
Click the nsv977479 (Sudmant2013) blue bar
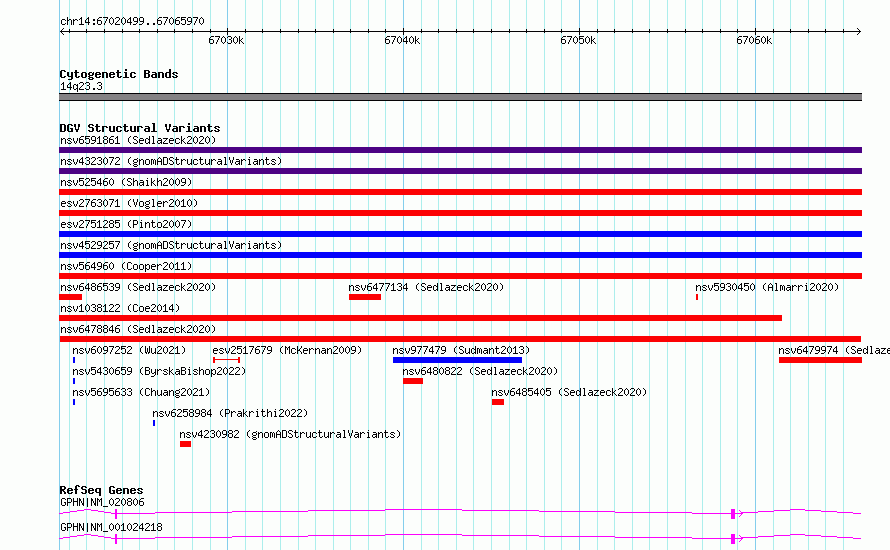click(x=457, y=360)
